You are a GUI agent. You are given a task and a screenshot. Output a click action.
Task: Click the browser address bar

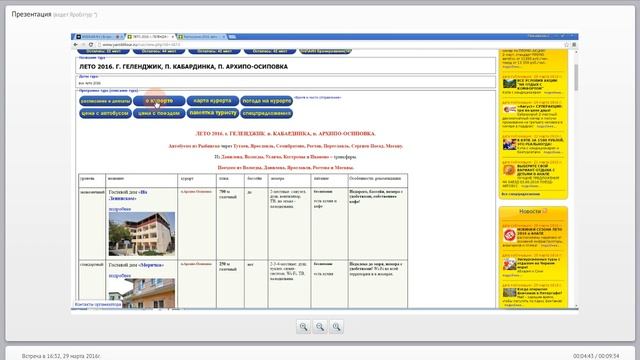tap(327, 44)
